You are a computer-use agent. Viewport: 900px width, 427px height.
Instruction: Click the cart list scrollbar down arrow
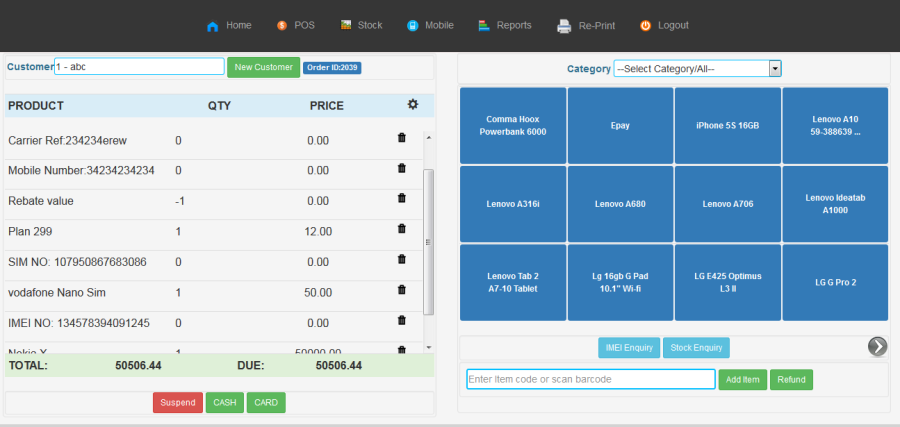(x=429, y=346)
